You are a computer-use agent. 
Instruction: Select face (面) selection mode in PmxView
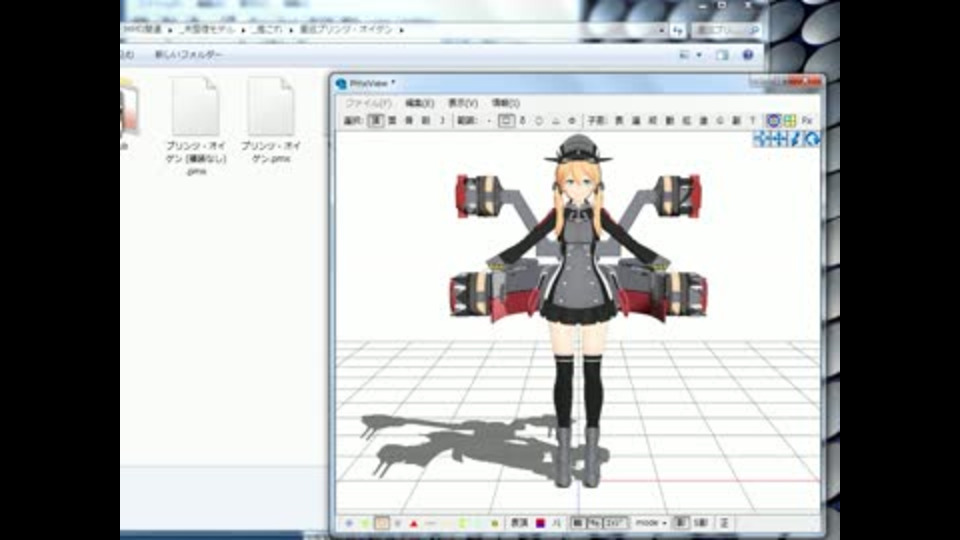point(392,121)
